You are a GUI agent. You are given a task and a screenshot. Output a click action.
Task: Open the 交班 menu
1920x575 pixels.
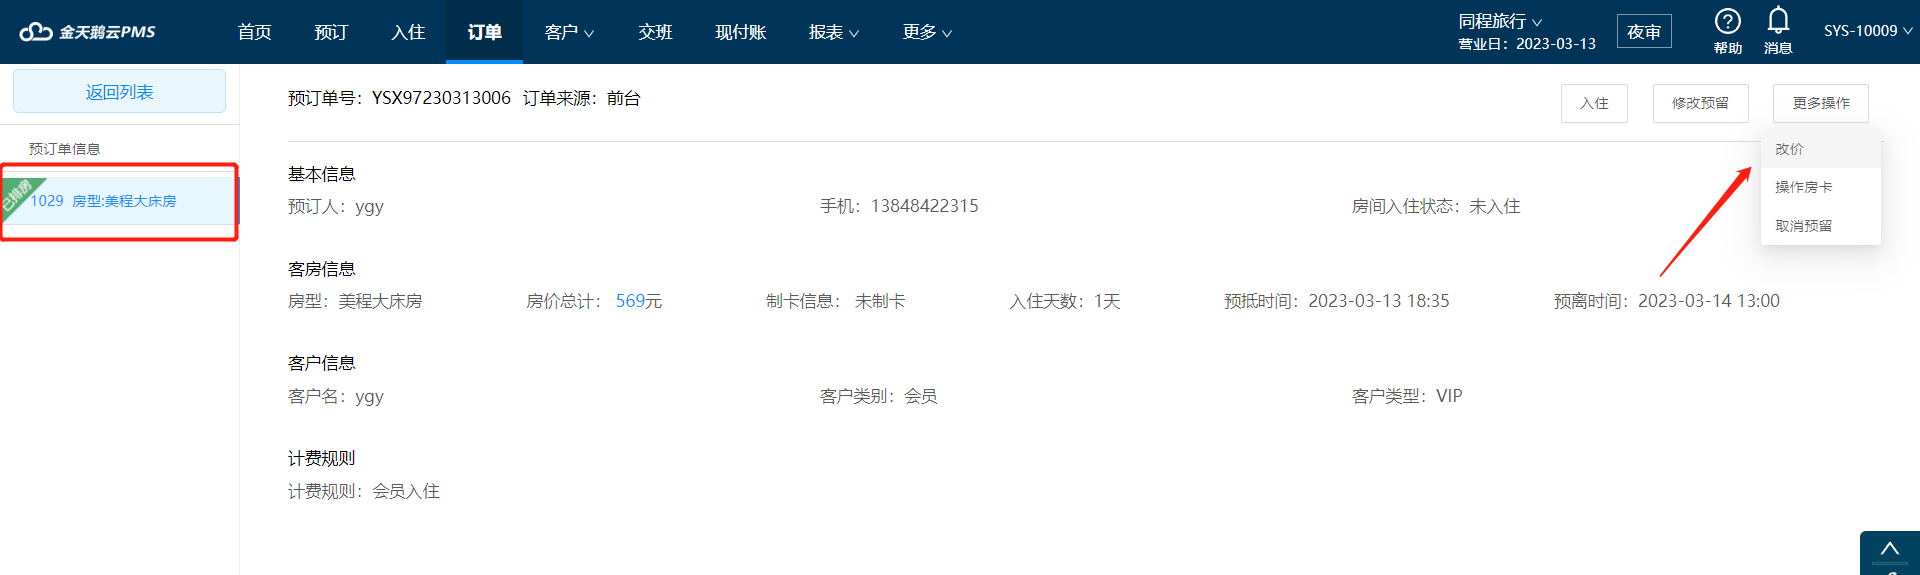655,32
